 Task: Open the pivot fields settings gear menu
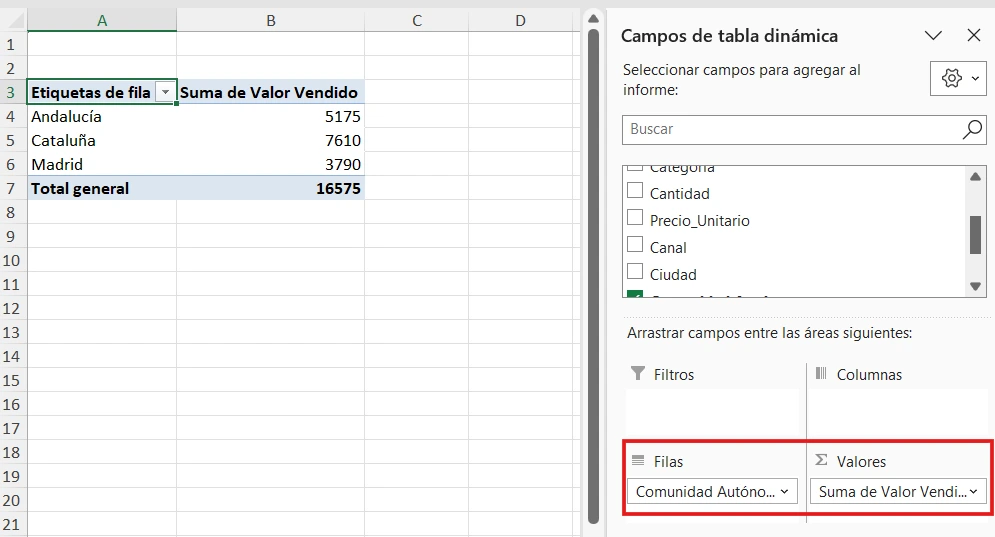pos(958,79)
